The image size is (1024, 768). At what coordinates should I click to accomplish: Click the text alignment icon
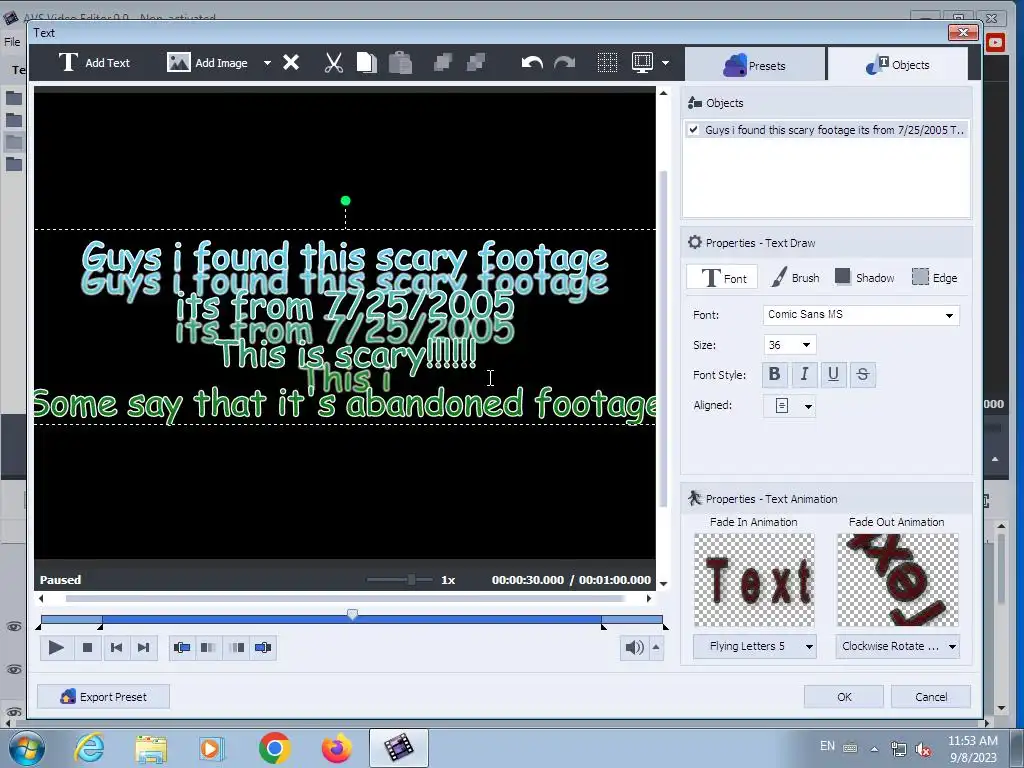pyautogui.click(x=782, y=406)
